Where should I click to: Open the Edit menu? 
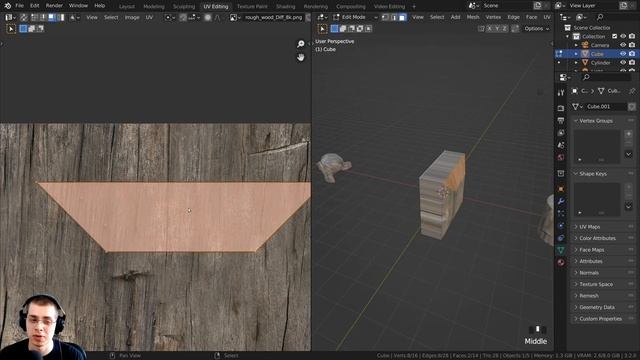point(35,6)
